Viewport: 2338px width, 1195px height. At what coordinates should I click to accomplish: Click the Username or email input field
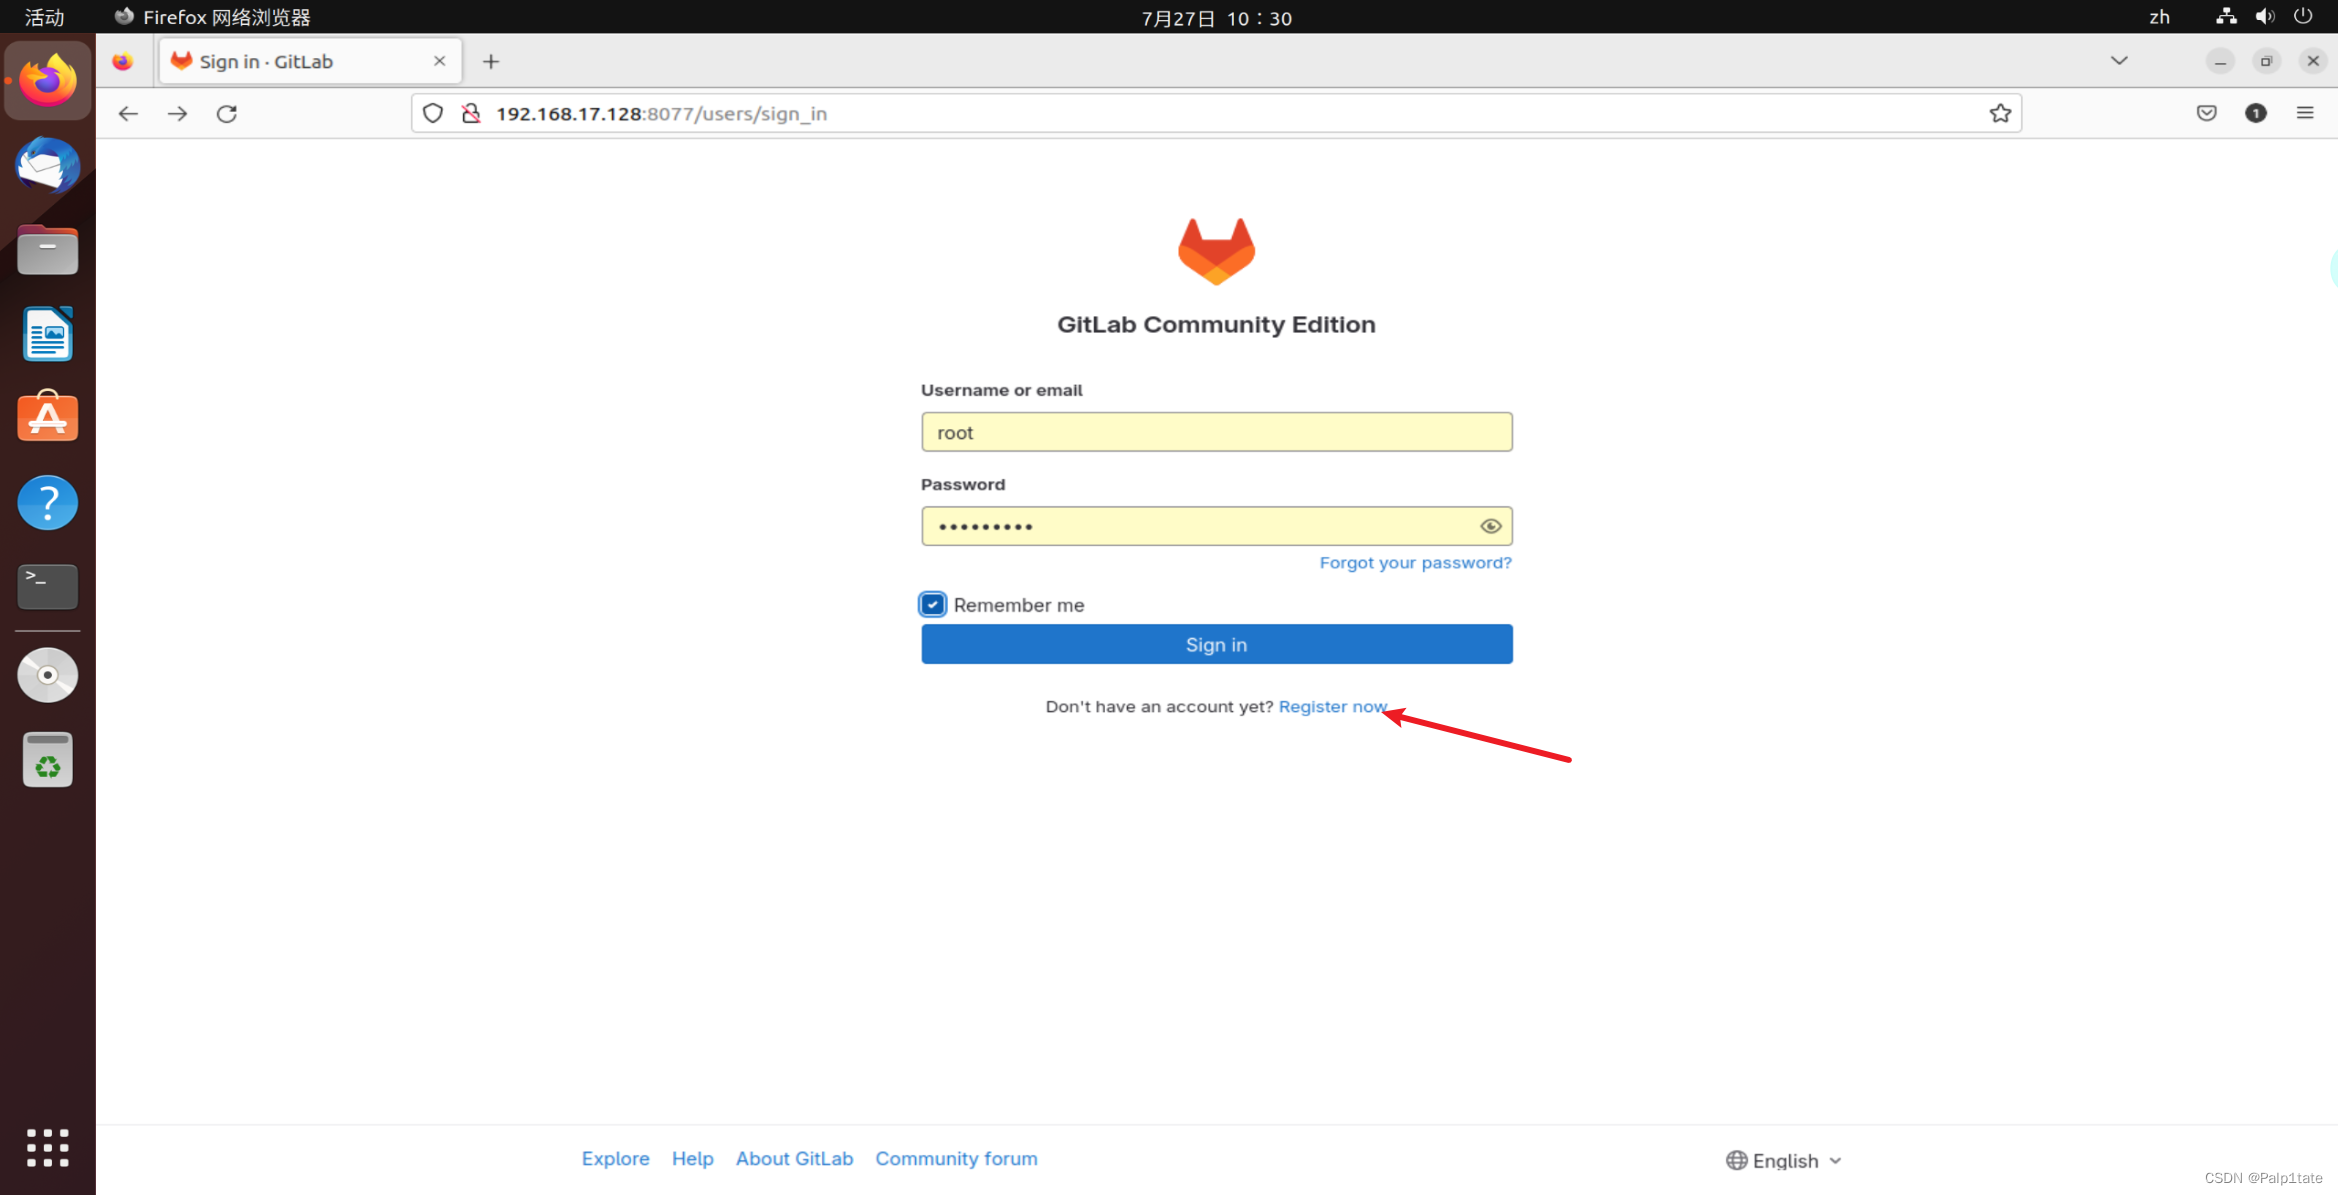tap(1216, 431)
